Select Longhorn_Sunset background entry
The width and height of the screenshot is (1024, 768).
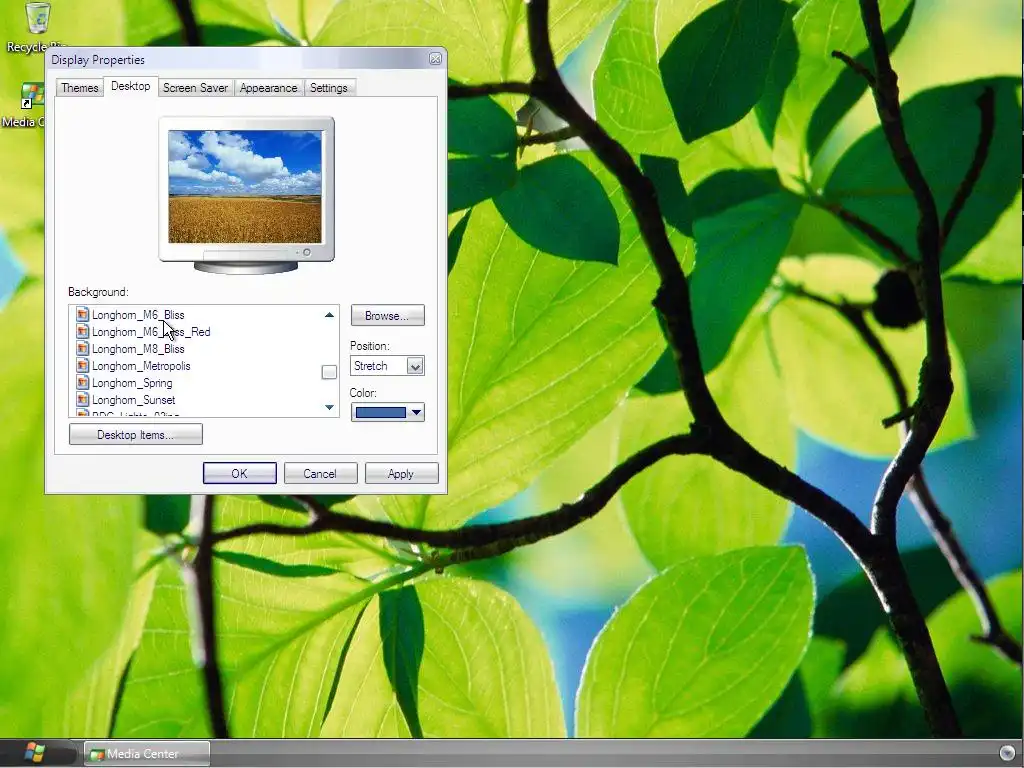[133, 400]
